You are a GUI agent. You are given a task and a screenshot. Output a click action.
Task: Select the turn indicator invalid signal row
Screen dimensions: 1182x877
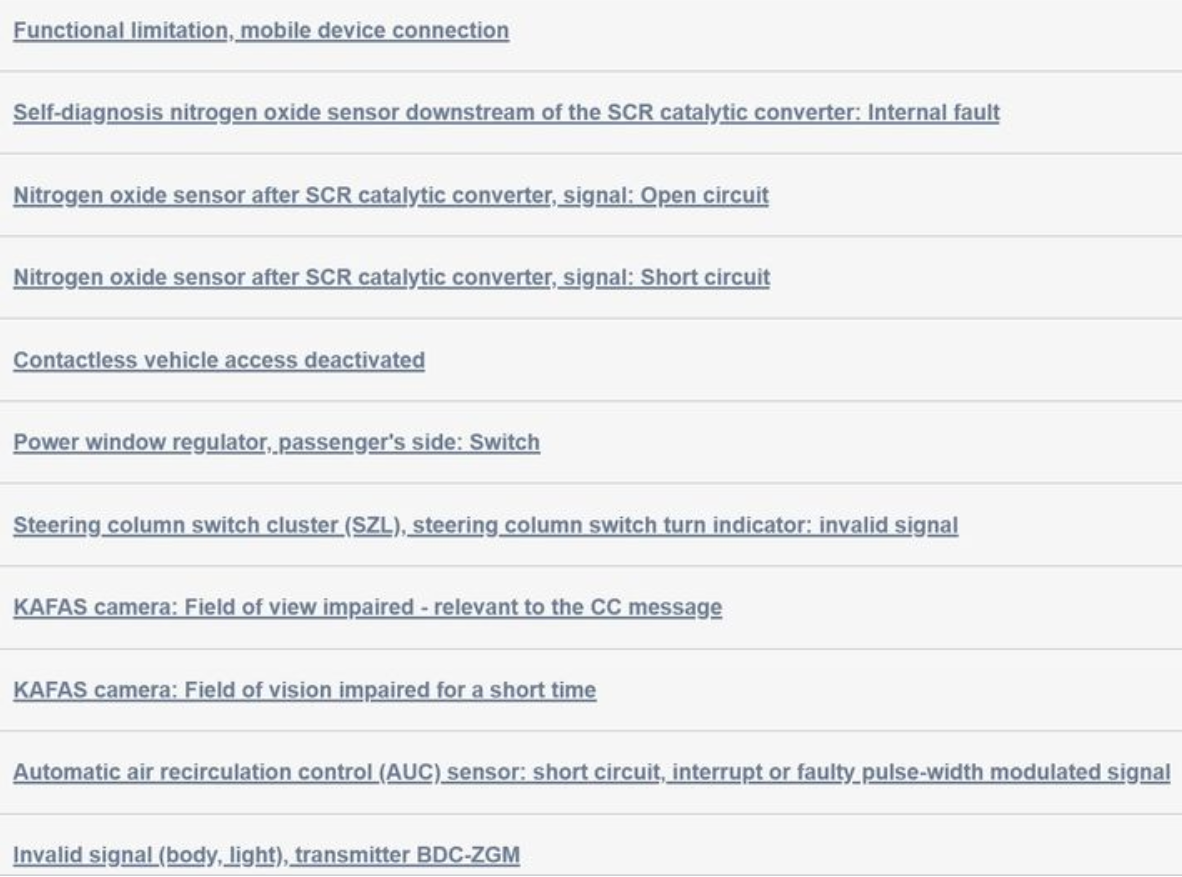pos(591,525)
